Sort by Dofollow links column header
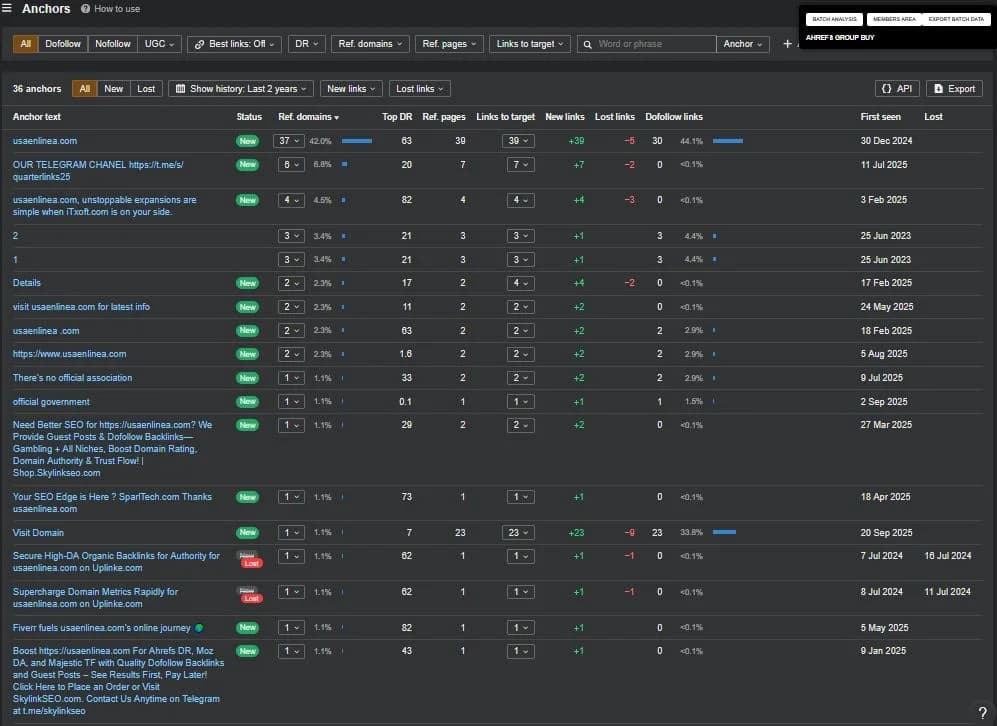 click(673, 117)
